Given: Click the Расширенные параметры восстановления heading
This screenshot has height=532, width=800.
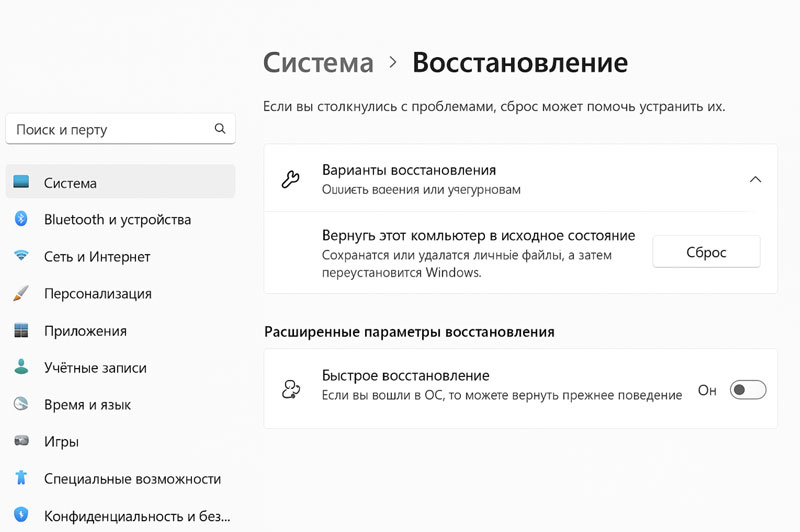Looking at the screenshot, I should point(409,332).
